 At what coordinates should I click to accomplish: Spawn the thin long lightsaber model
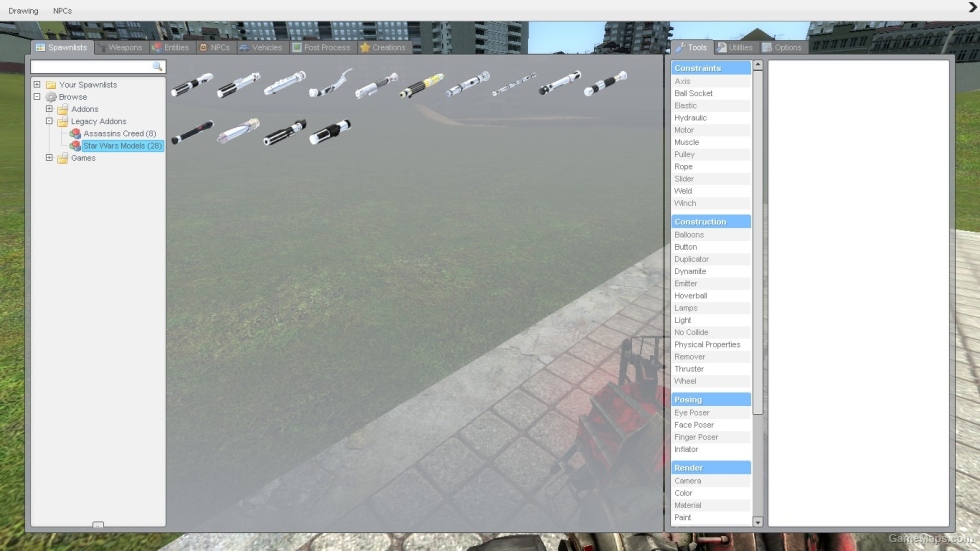tap(514, 84)
